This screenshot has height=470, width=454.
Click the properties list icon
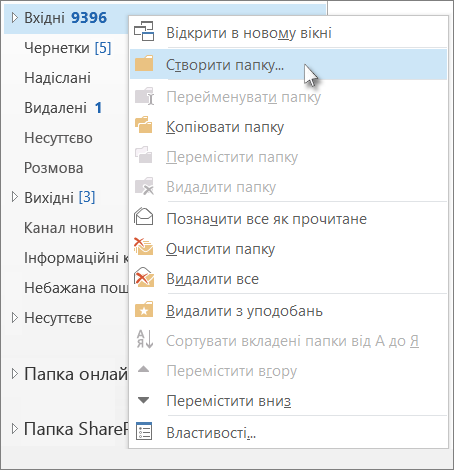144,431
